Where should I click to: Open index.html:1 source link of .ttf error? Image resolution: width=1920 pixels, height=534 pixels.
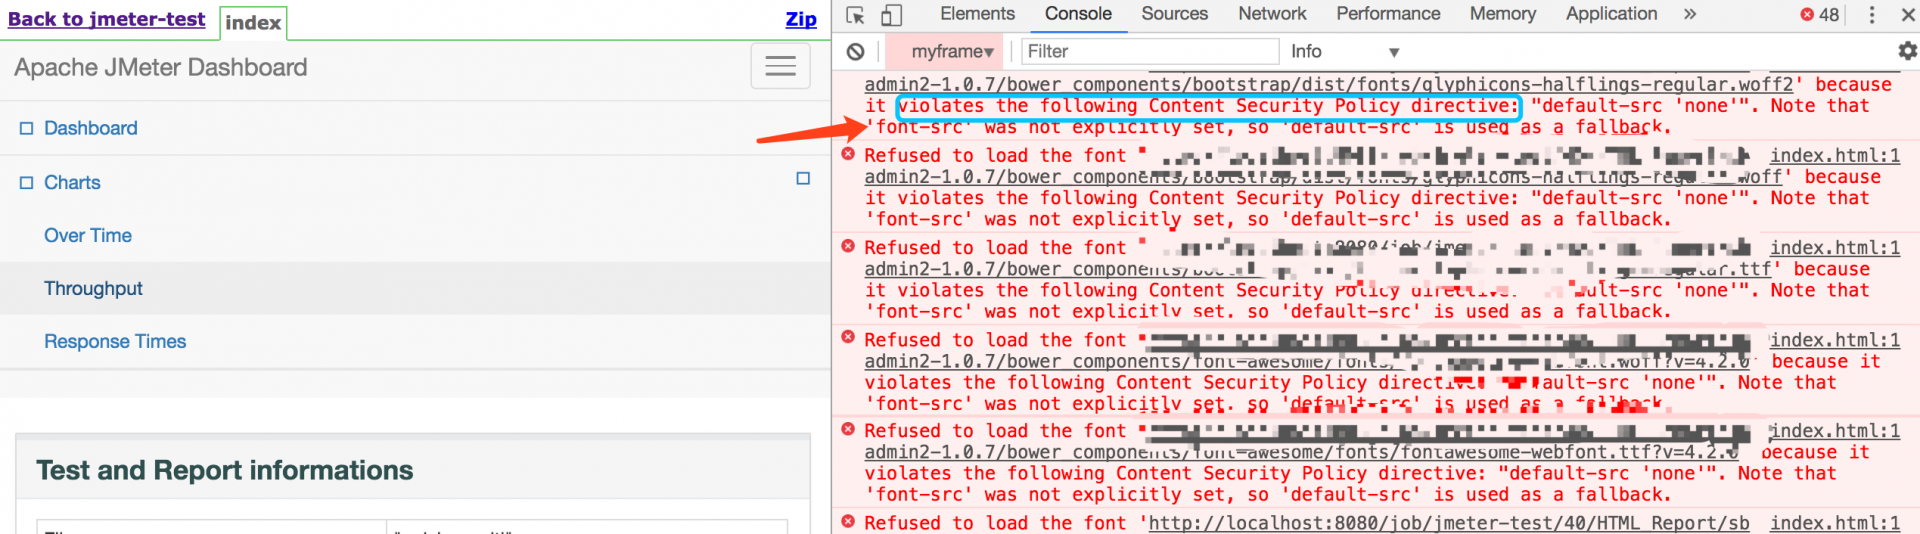[1835, 248]
